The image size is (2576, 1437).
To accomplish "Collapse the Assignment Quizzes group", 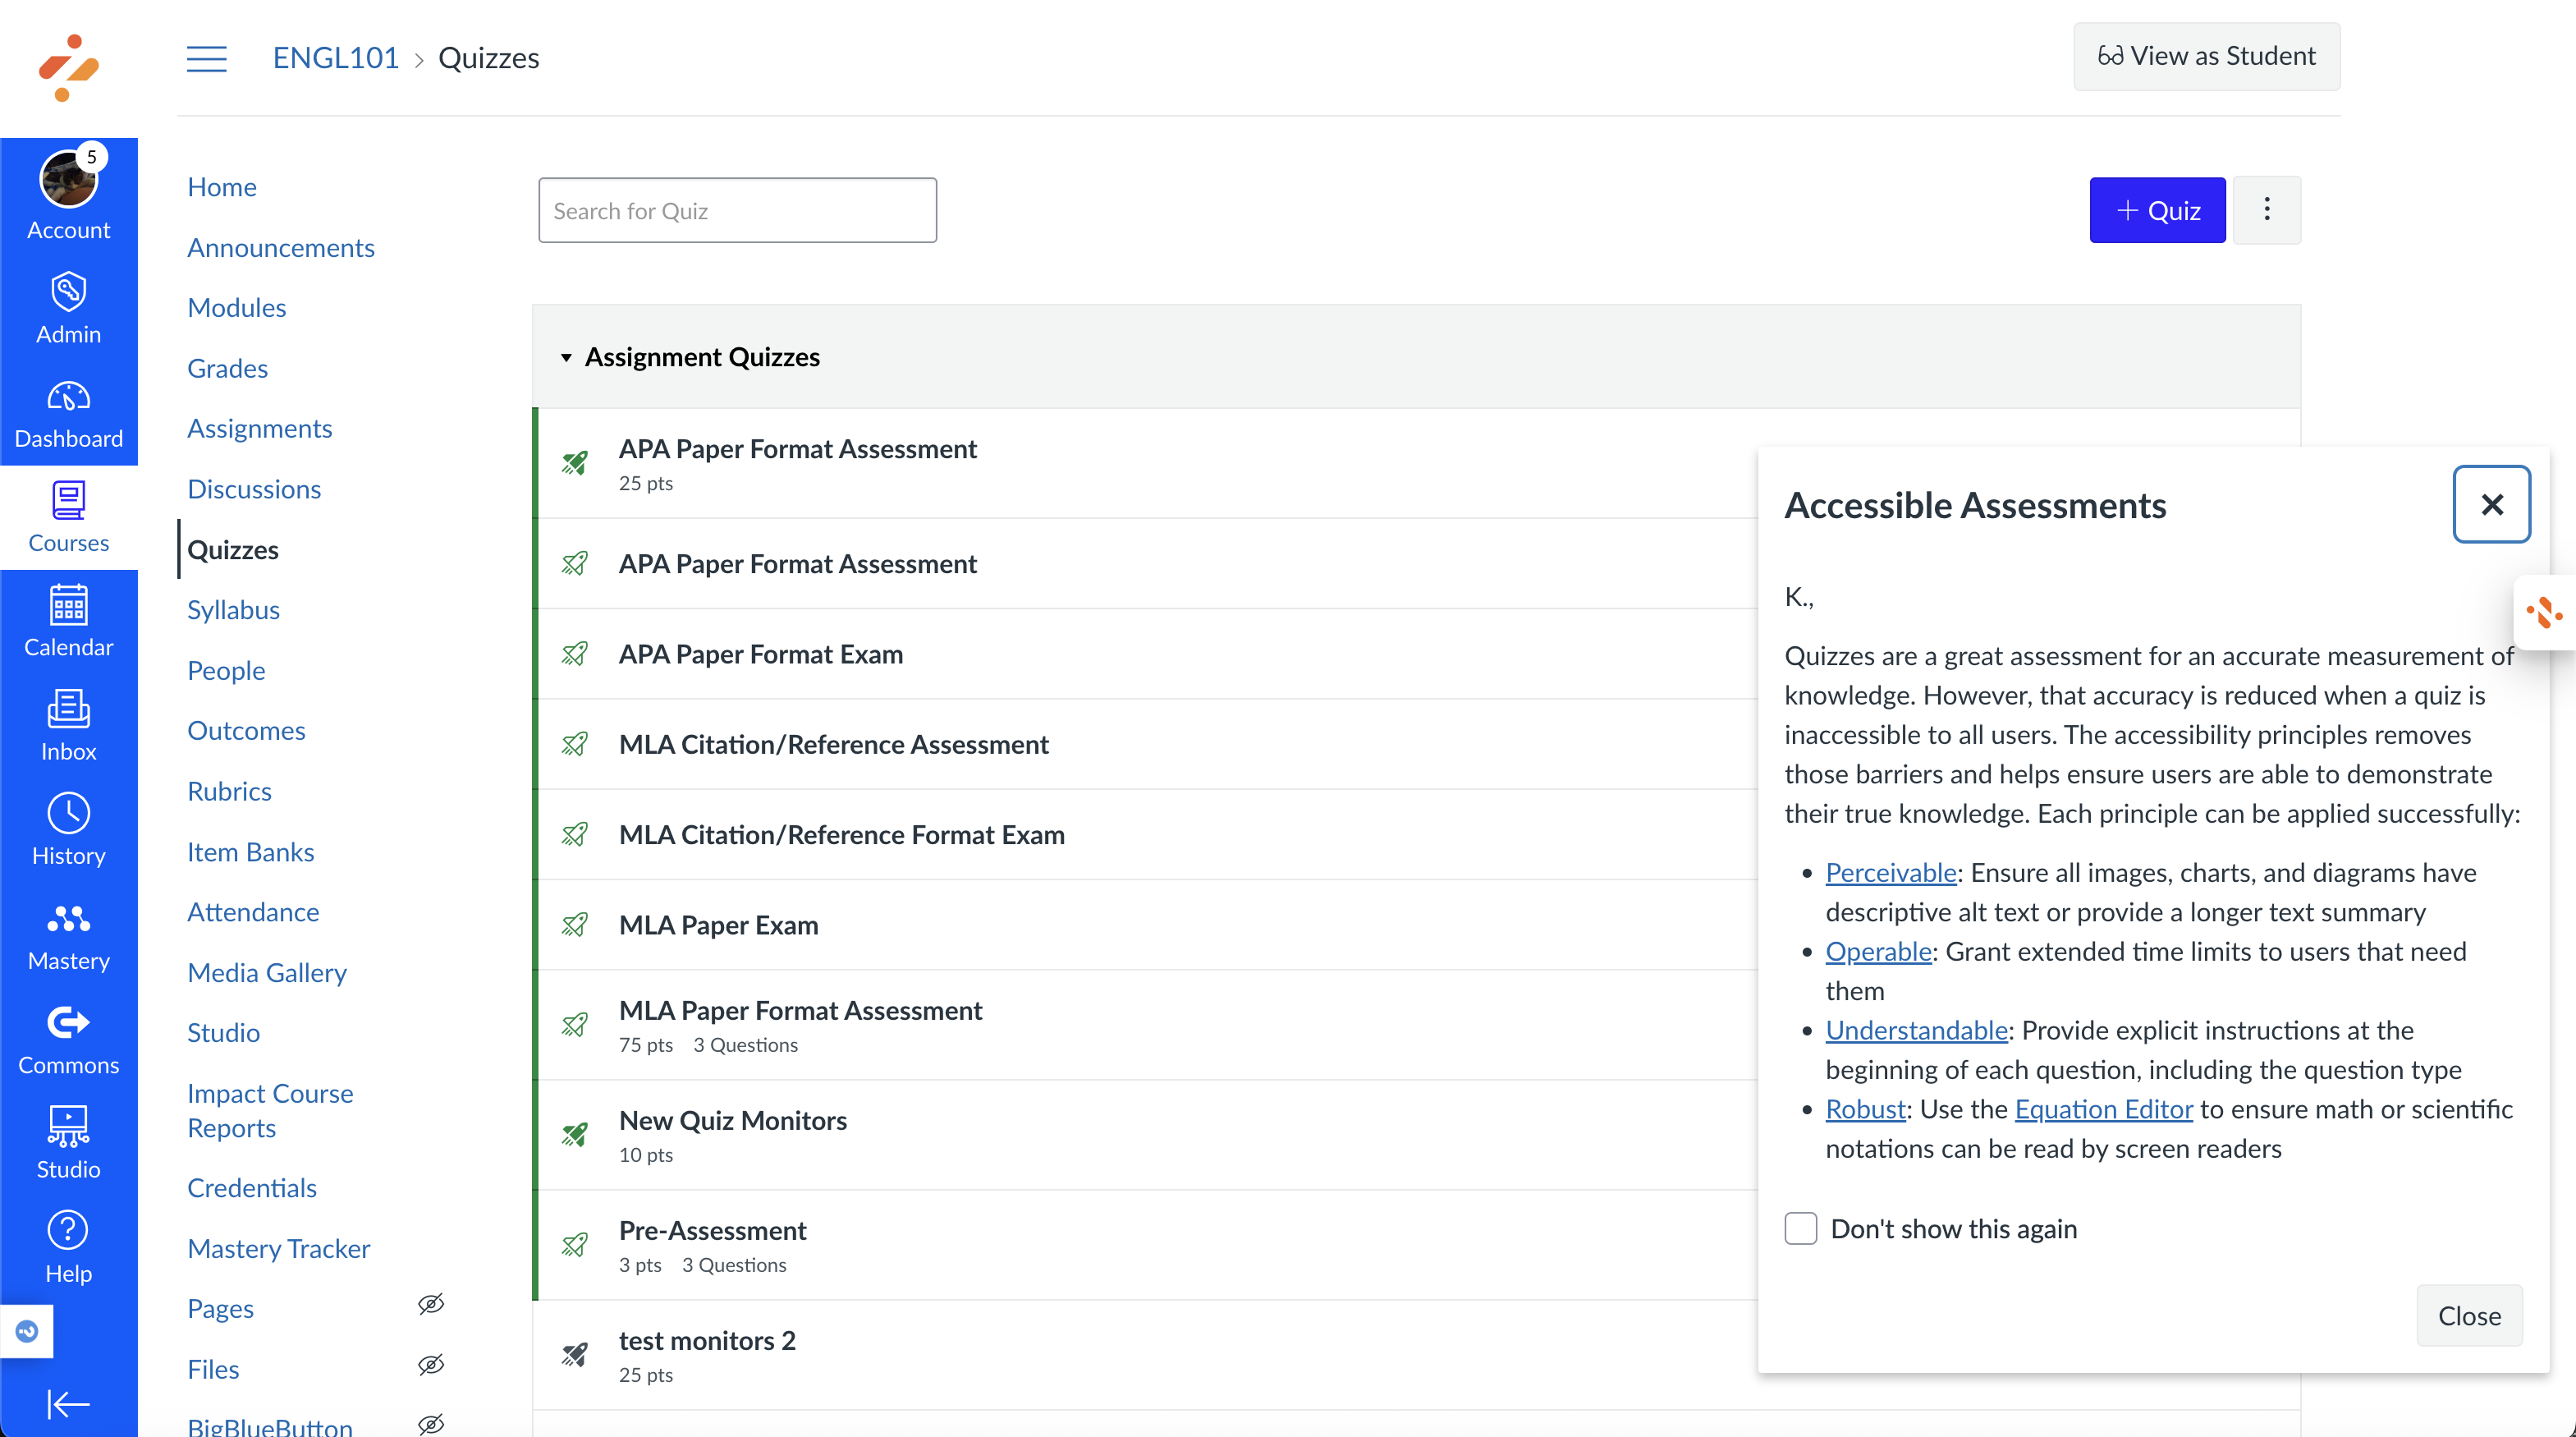I will (x=566, y=357).
